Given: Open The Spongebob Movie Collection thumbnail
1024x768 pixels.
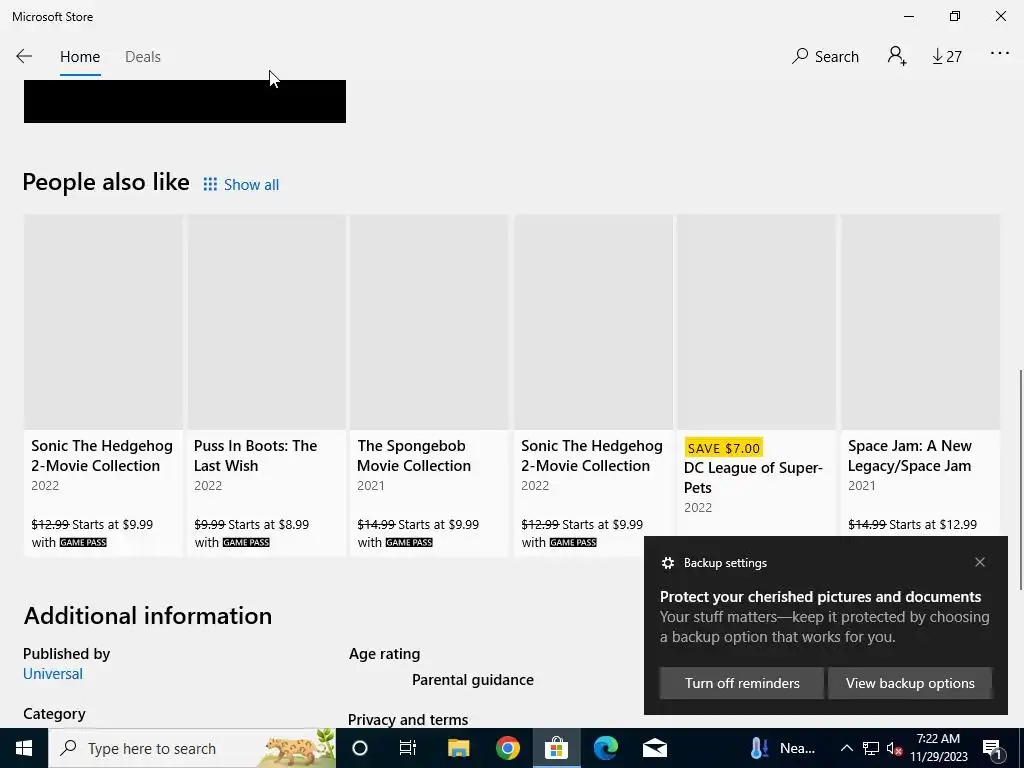Looking at the screenshot, I should tap(429, 322).
